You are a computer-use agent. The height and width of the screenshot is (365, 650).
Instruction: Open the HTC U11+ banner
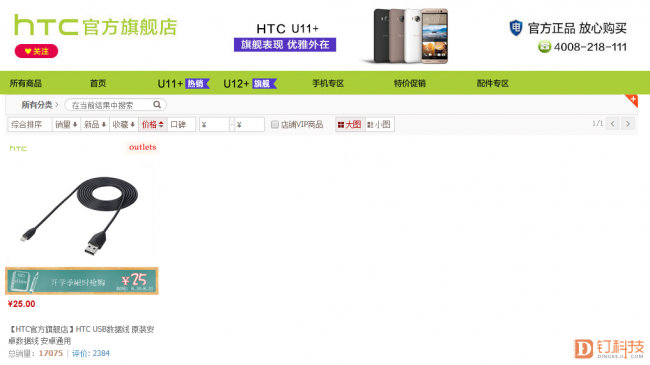tap(285, 36)
